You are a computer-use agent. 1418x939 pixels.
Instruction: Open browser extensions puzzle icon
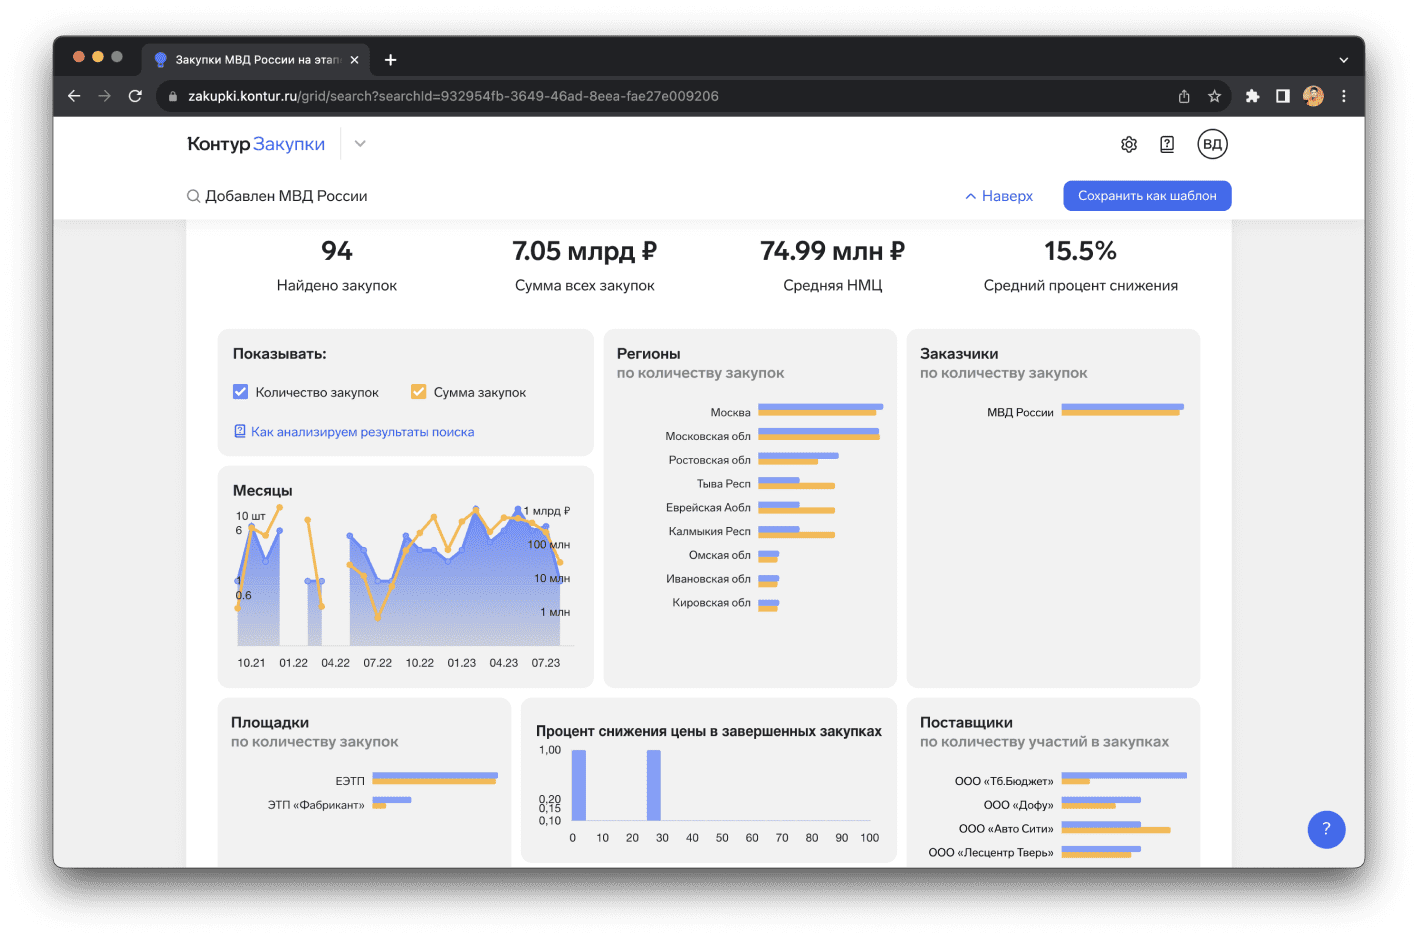[x=1252, y=96]
